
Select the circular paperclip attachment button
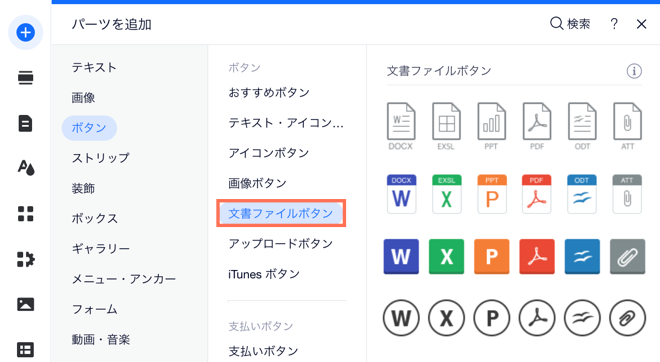click(627, 318)
